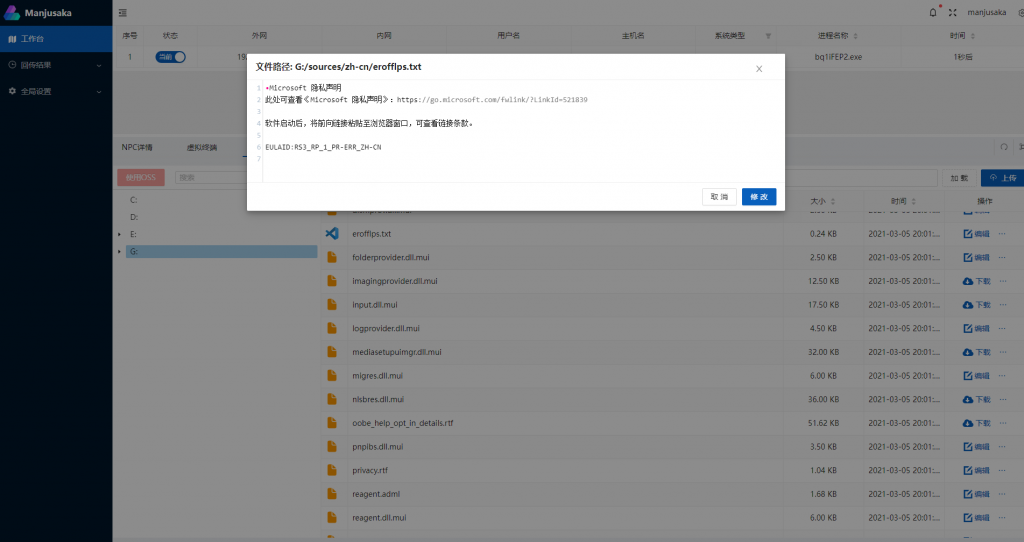The height and width of the screenshot is (542, 1024).
Task: Open more options for imagingprovider.dll.mui row
Action: (x=1002, y=281)
